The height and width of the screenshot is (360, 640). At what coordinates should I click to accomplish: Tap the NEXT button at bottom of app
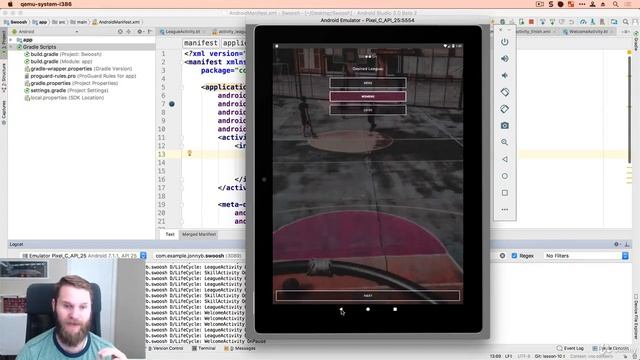coord(368,296)
